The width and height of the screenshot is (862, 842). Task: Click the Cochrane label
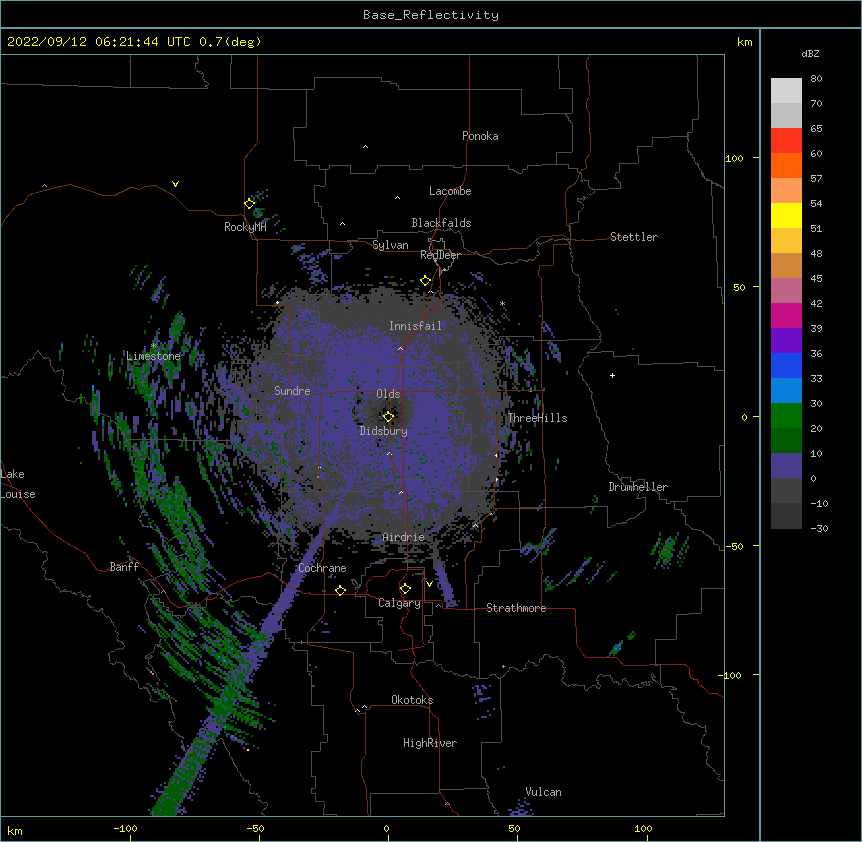pos(322,568)
